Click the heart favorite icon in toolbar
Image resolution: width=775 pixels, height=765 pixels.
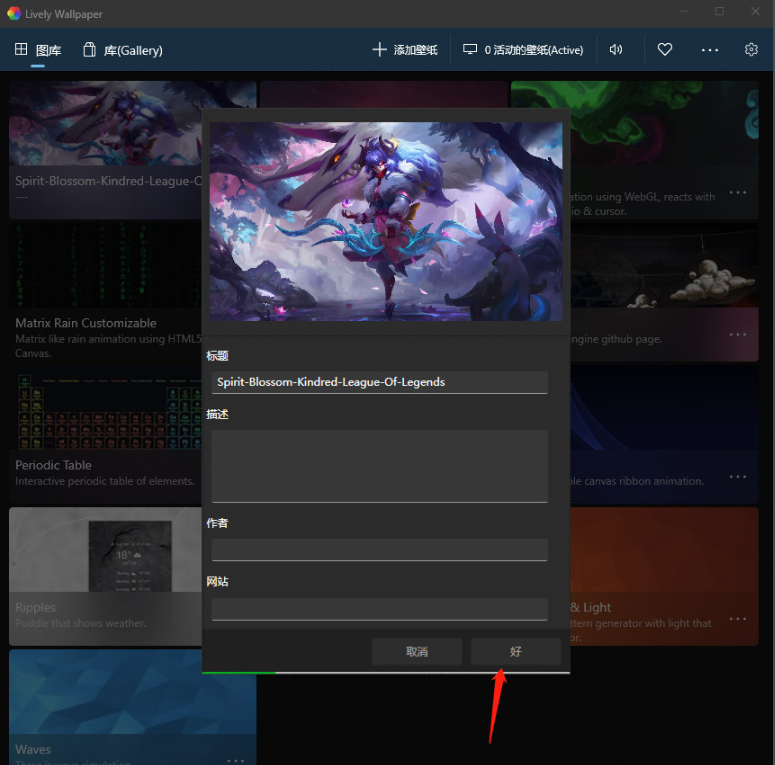pyautogui.click(x=664, y=50)
